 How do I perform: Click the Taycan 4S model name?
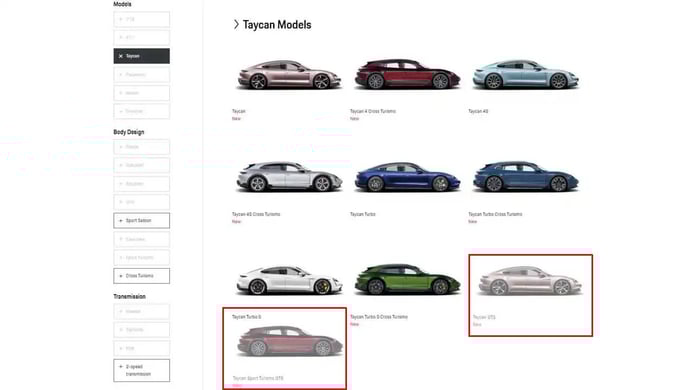tap(478, 112)
